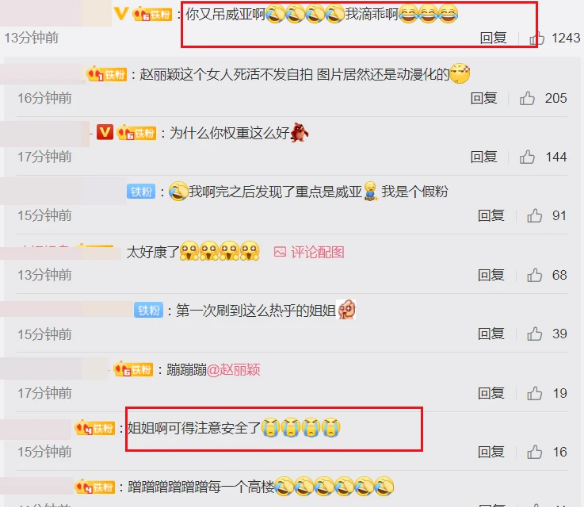Reply to 为什么你权重这么好 comment

(484, 157)
